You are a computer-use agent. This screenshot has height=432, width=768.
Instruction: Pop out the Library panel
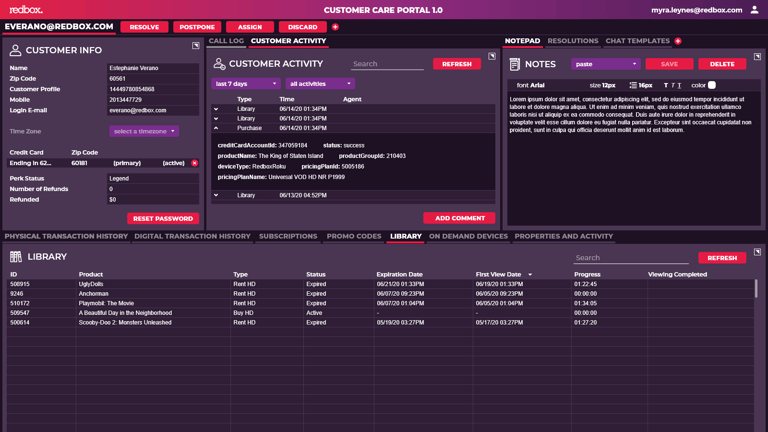(757, 252)
